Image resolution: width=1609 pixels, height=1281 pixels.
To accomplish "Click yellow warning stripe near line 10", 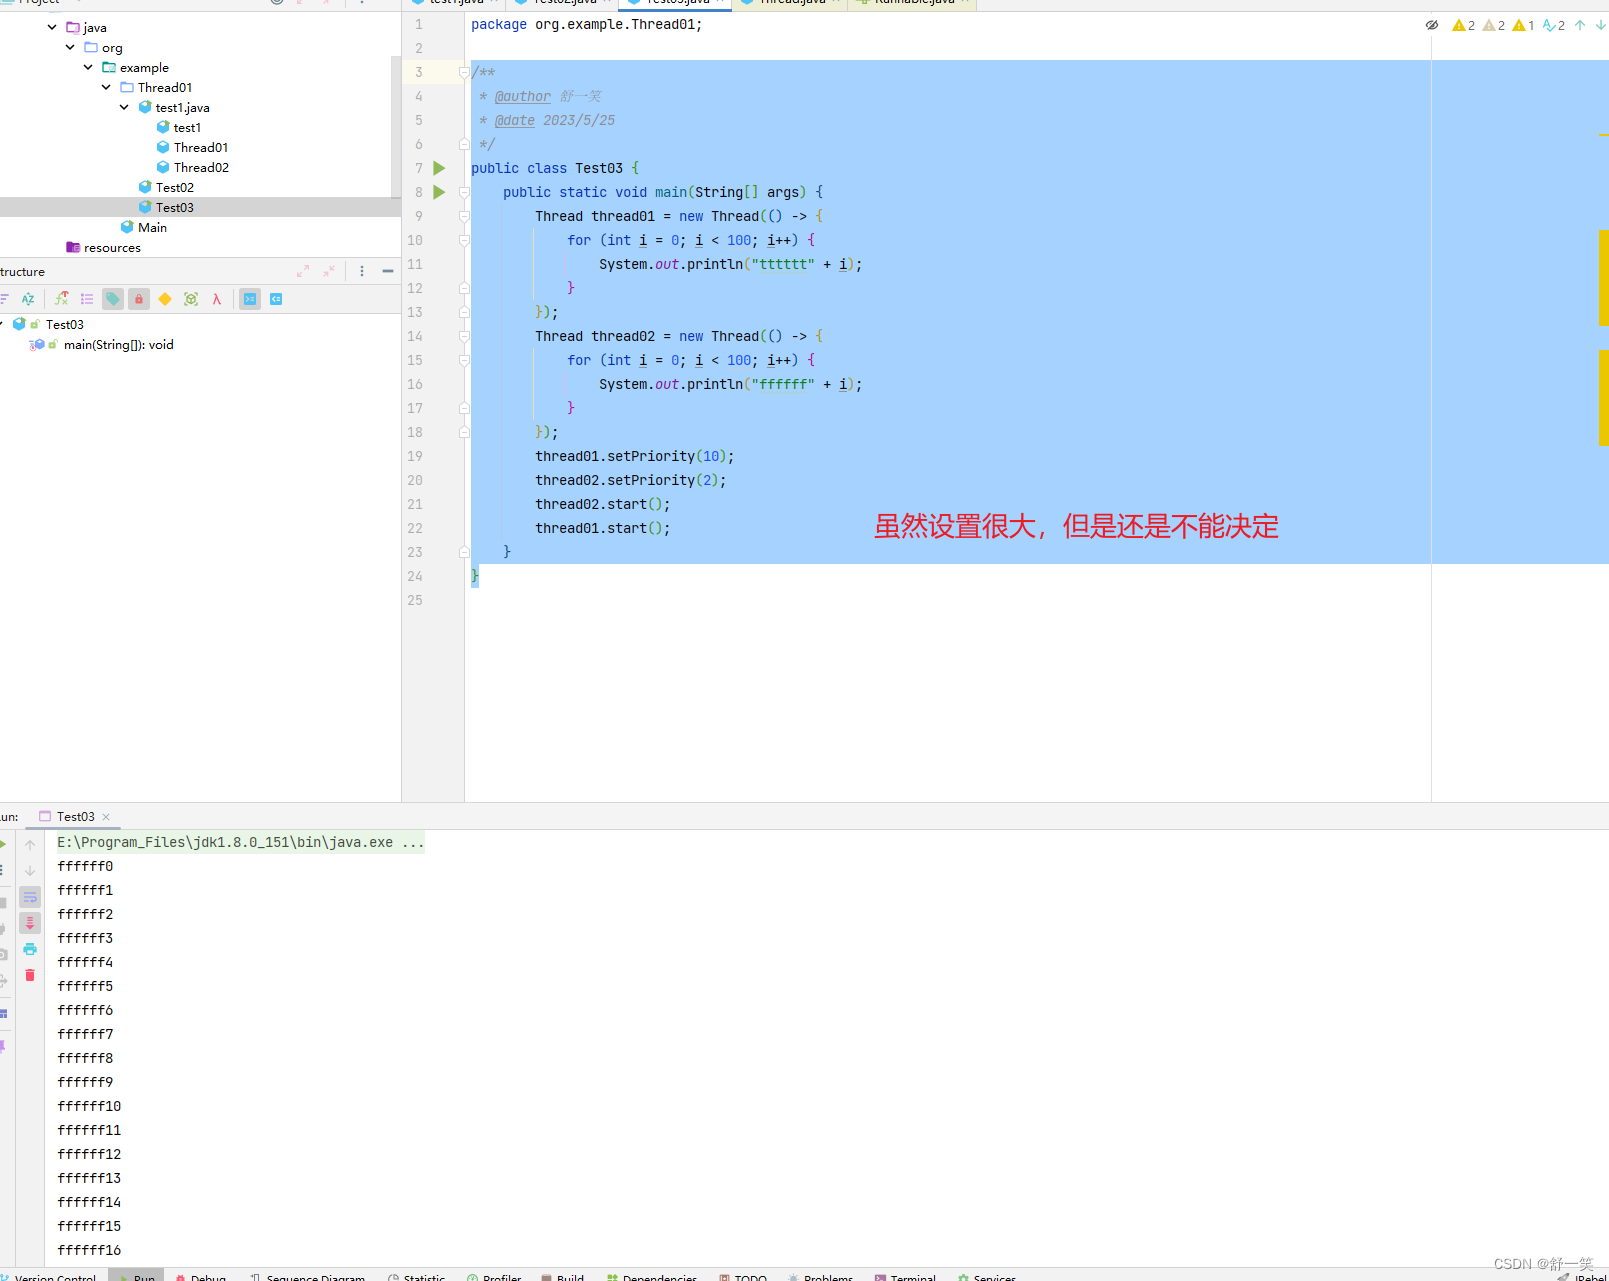I will (1604, 277).
